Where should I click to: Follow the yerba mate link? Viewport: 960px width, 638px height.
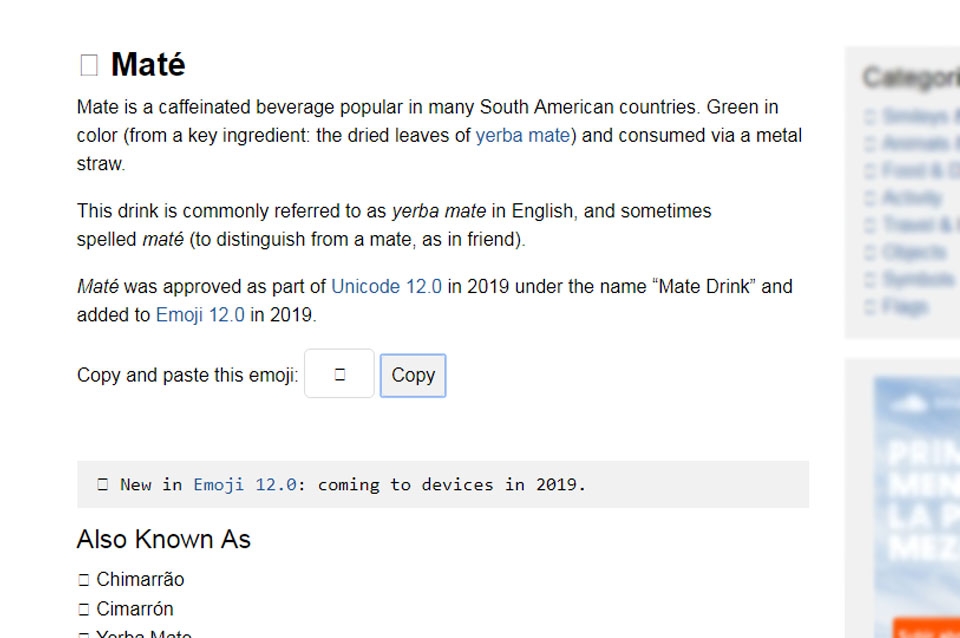click(x=523, y=135)
